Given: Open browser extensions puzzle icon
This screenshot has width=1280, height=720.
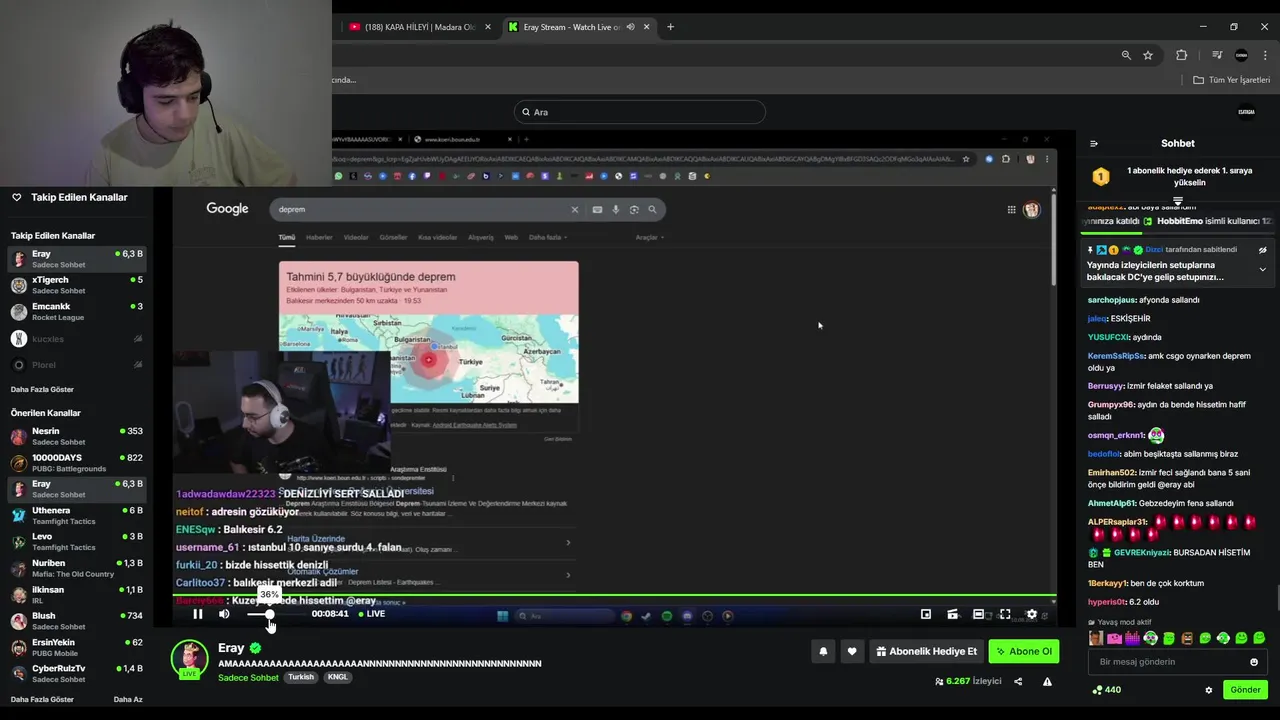Looking at the screenshot, I should pos(1181,55).
